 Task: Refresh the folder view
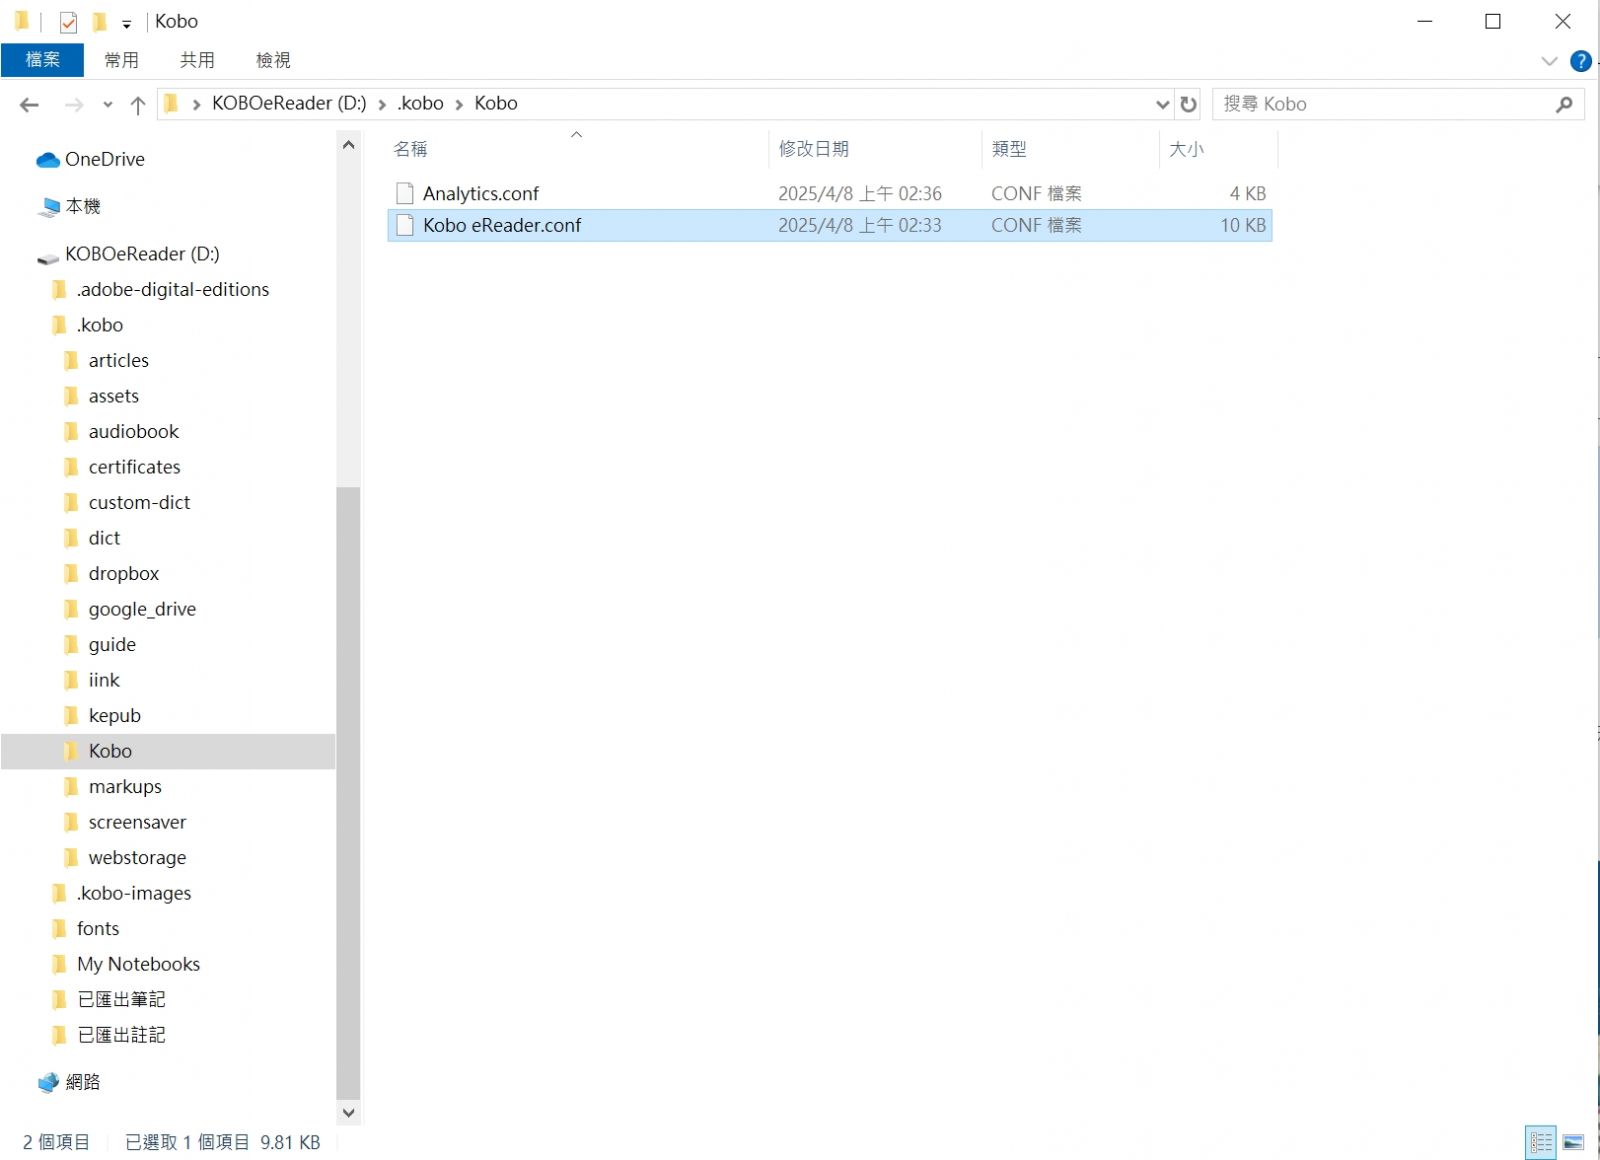pos(1188,104)
